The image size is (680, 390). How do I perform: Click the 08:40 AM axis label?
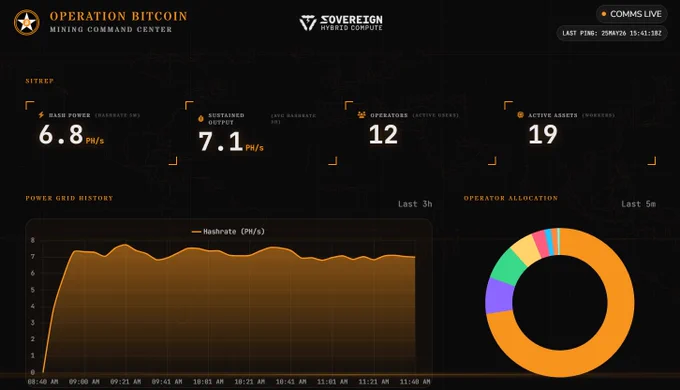point(43,382)
